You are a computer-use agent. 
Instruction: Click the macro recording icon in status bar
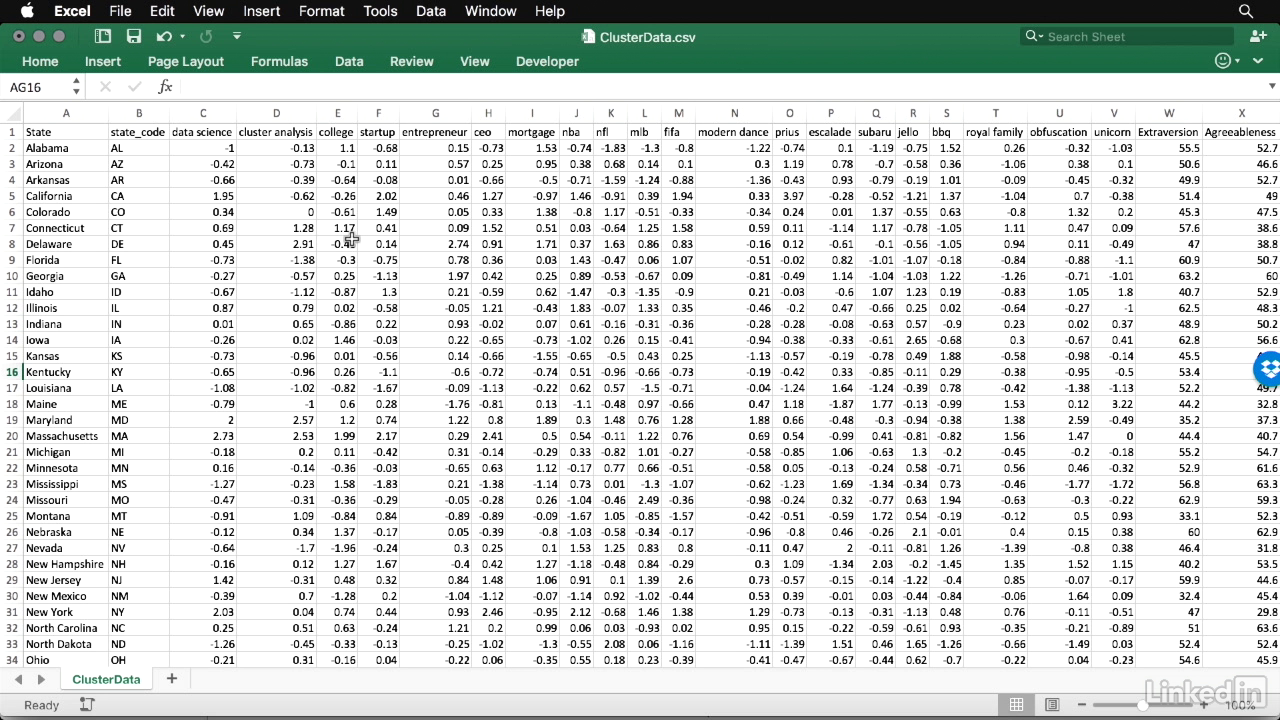click(87, 705)
